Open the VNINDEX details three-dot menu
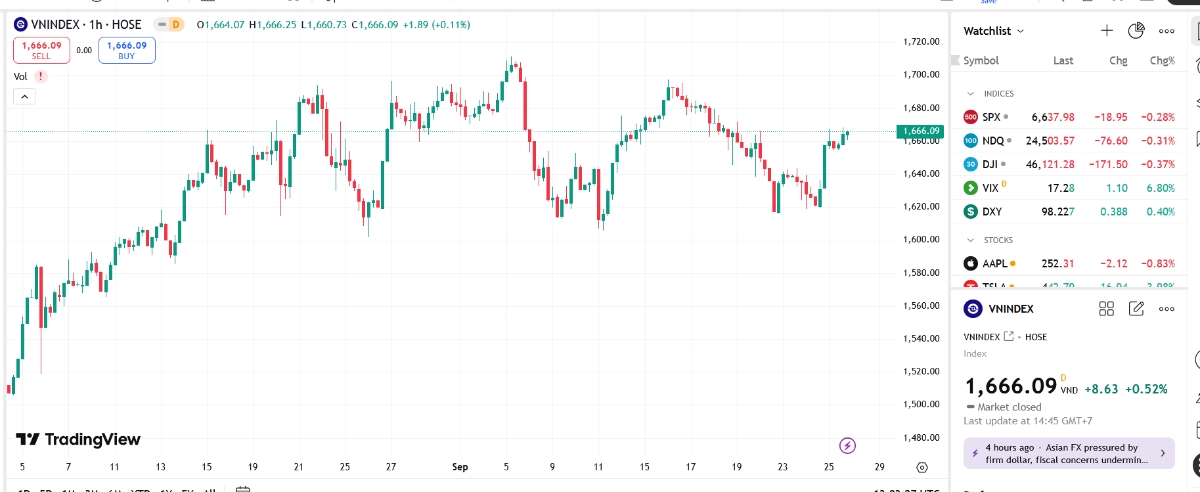This screenshot has height=492, width=1200. (1166, 309)
